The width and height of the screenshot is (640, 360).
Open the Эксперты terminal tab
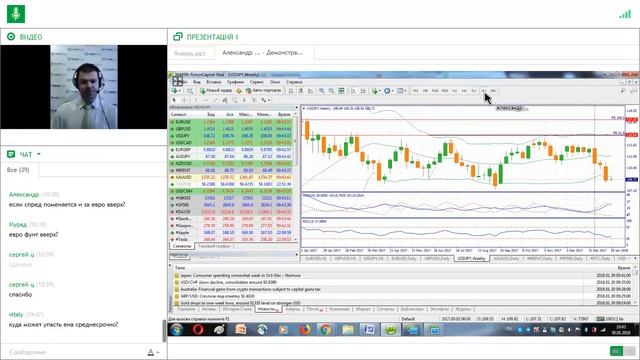[439, 309]
